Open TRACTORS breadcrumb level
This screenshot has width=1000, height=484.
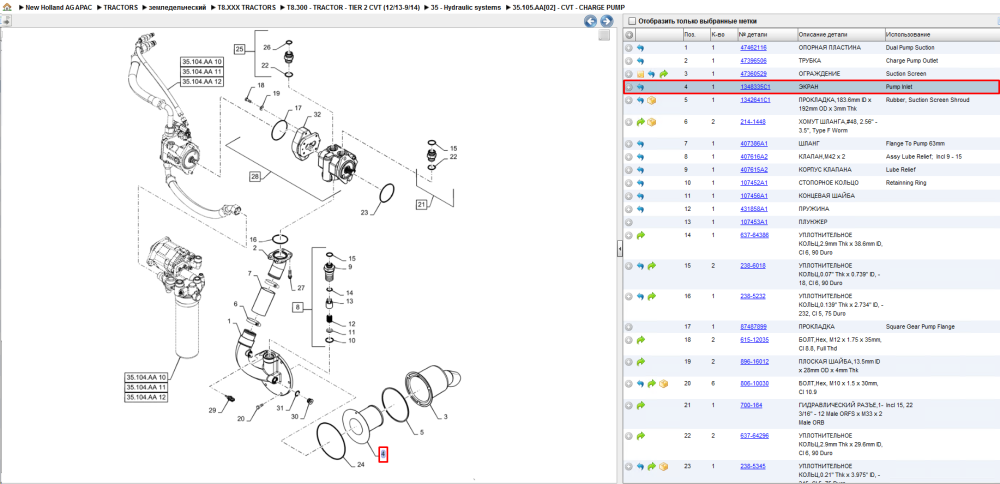[x=121, y=8]
